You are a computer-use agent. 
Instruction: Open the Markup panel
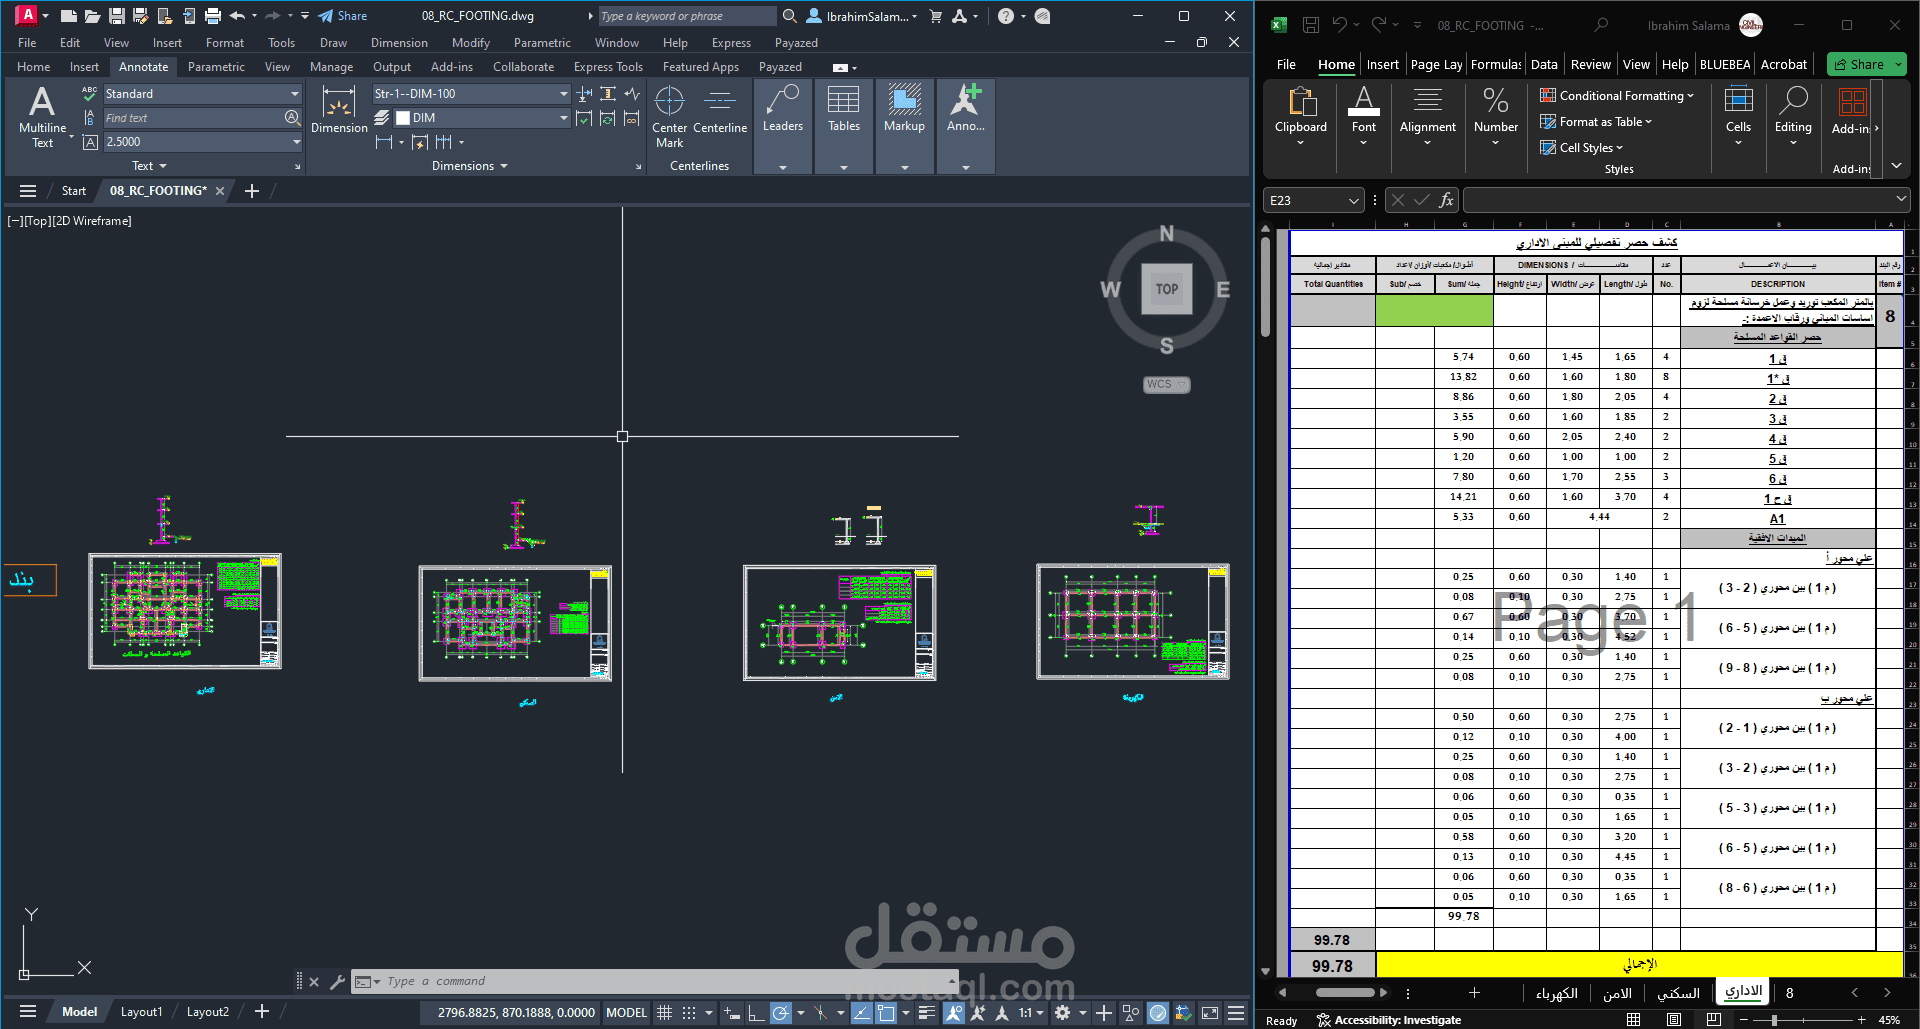coord(904,110)
